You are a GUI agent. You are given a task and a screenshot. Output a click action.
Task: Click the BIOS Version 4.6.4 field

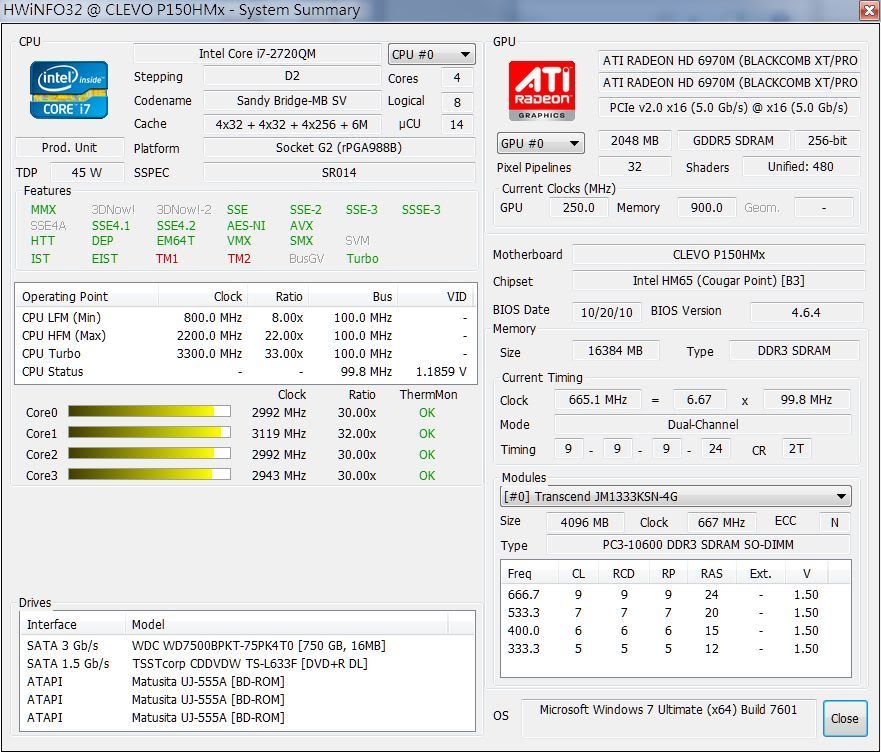tap(805, 312)
